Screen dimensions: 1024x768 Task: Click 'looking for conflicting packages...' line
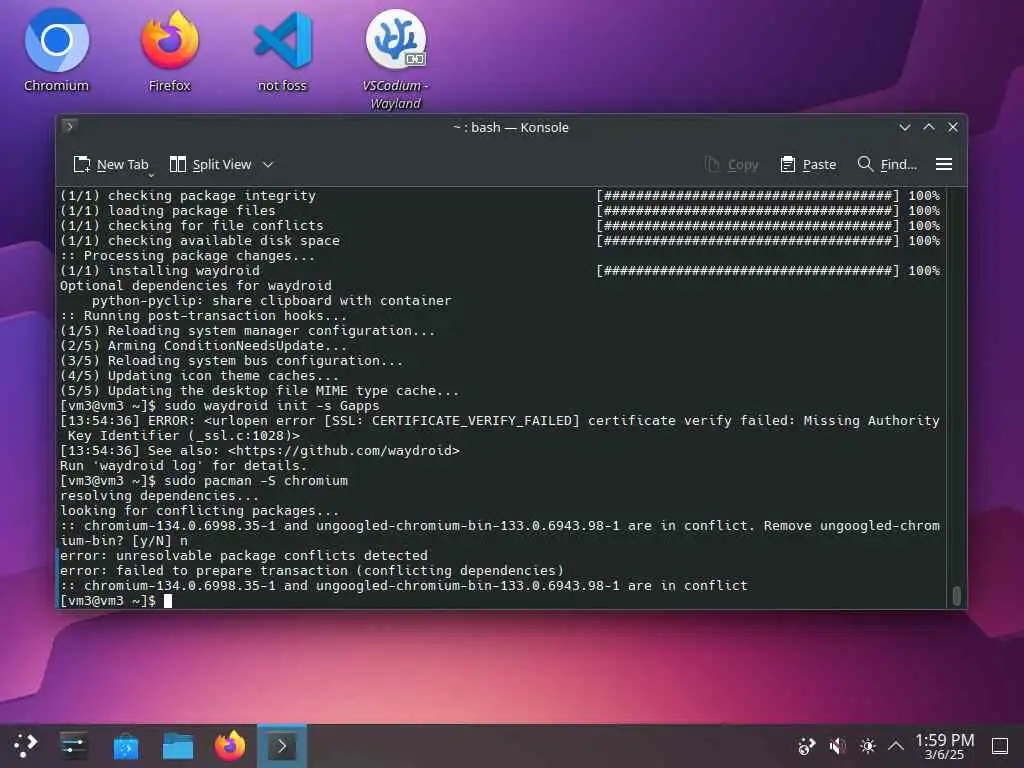tap(200, 511)
